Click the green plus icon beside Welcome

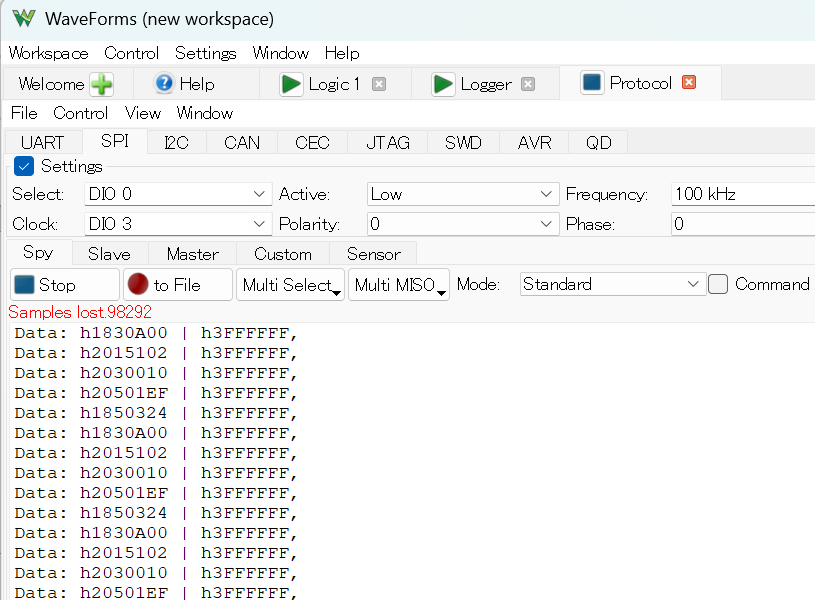click(101, 84)
